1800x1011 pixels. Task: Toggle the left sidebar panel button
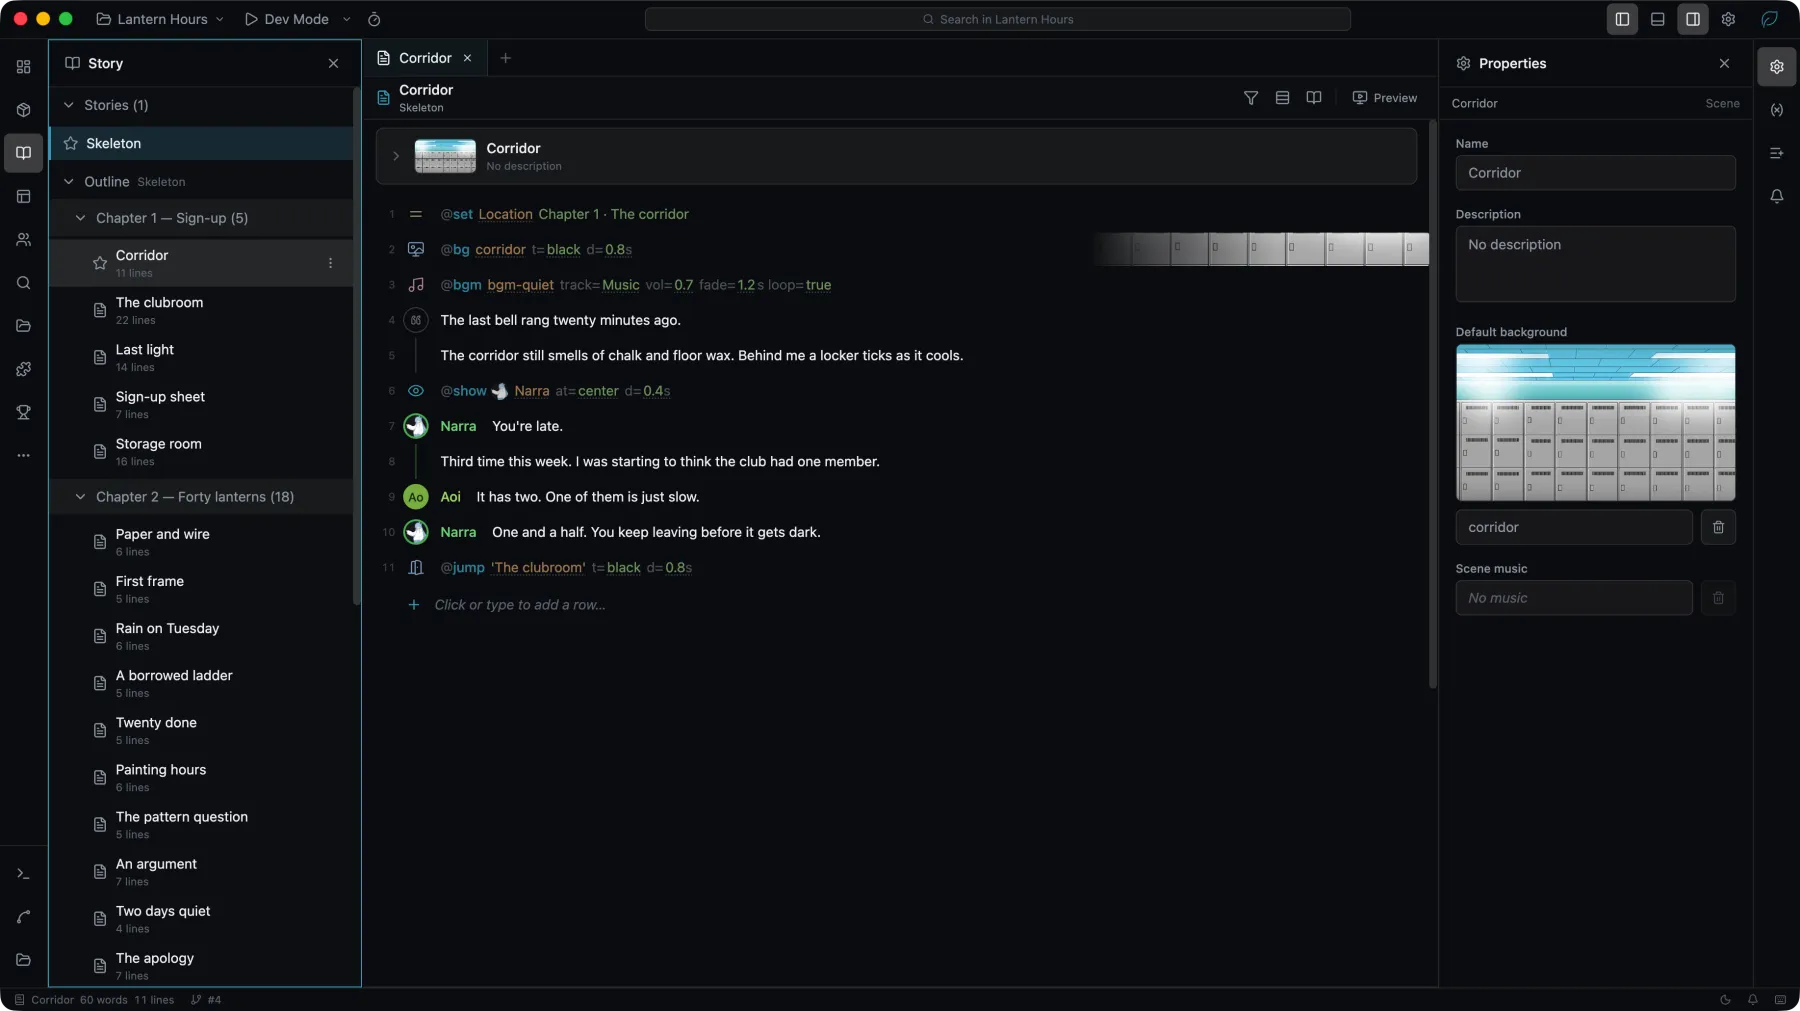coord(1622,19)
